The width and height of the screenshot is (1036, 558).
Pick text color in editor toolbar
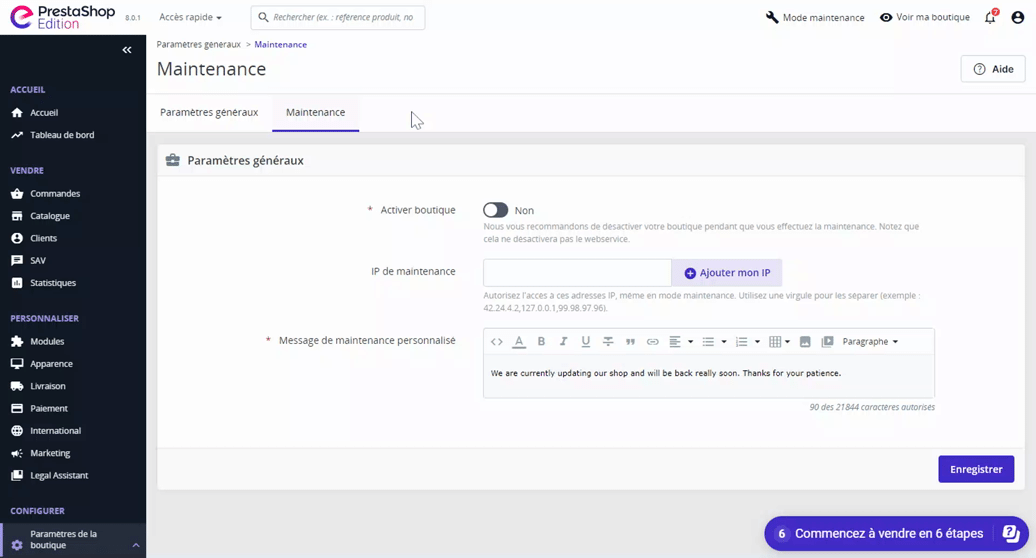519,341
